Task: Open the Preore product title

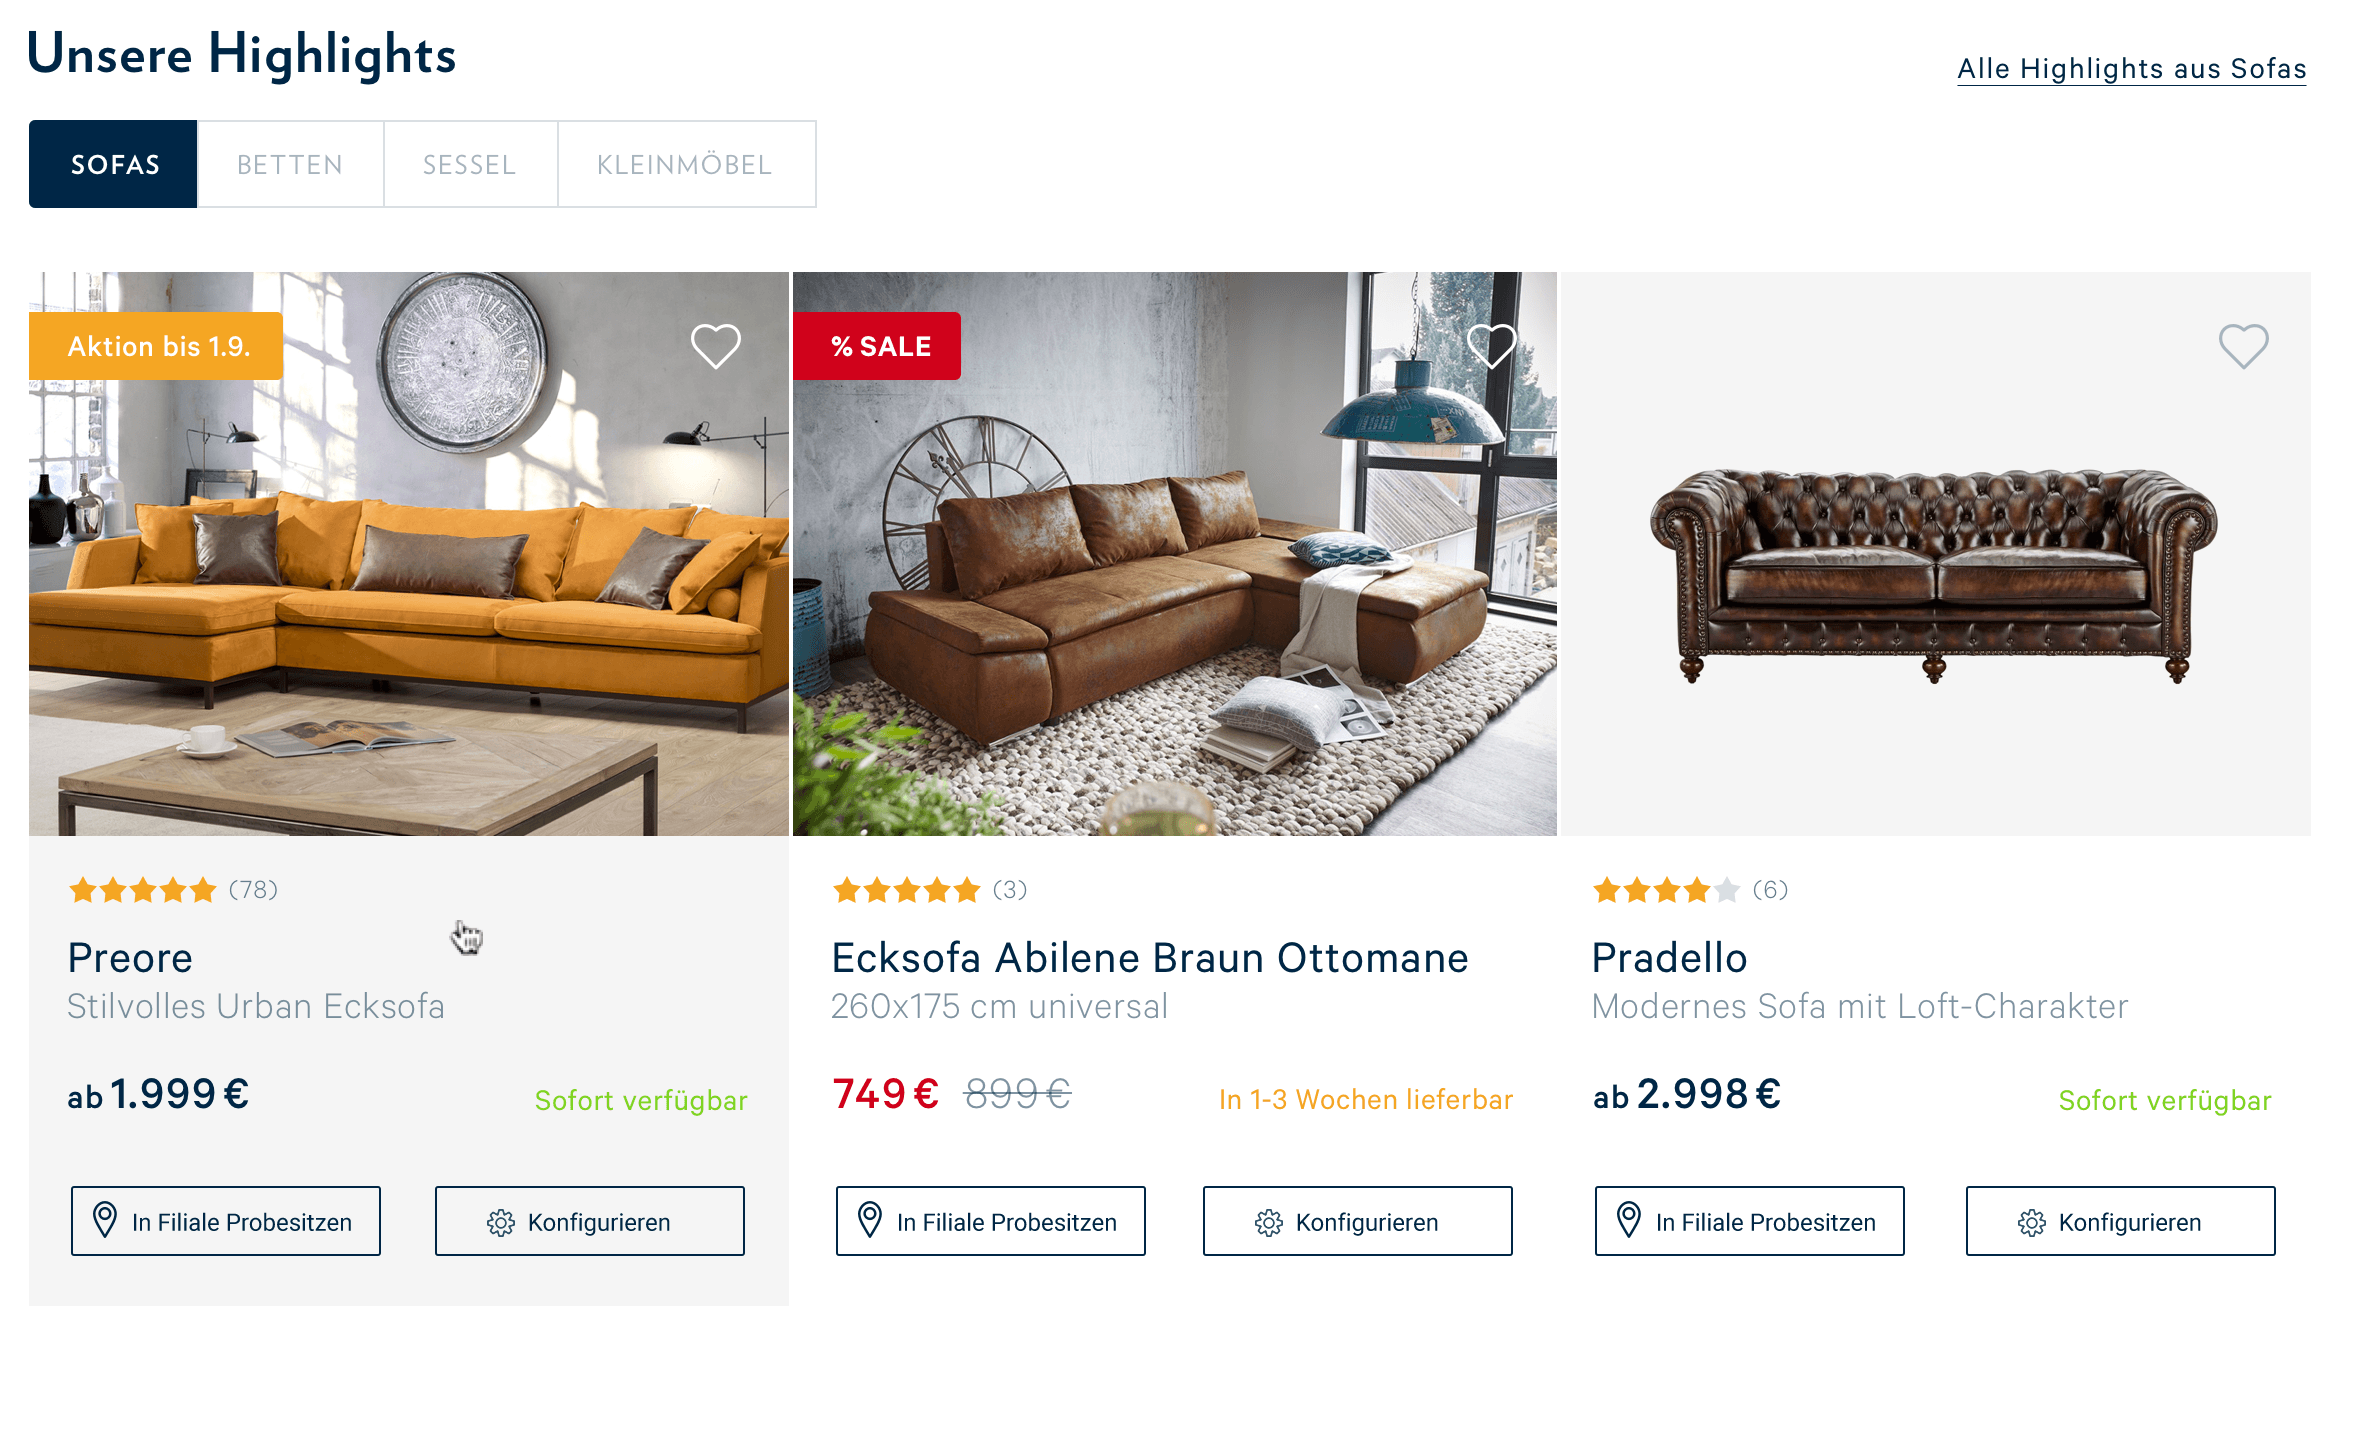Action: (130, 958)
